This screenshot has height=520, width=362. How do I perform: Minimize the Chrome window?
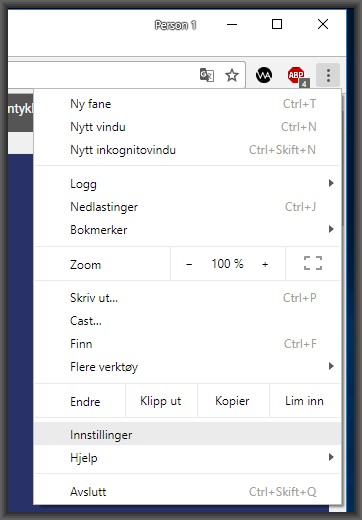[232, 24]
